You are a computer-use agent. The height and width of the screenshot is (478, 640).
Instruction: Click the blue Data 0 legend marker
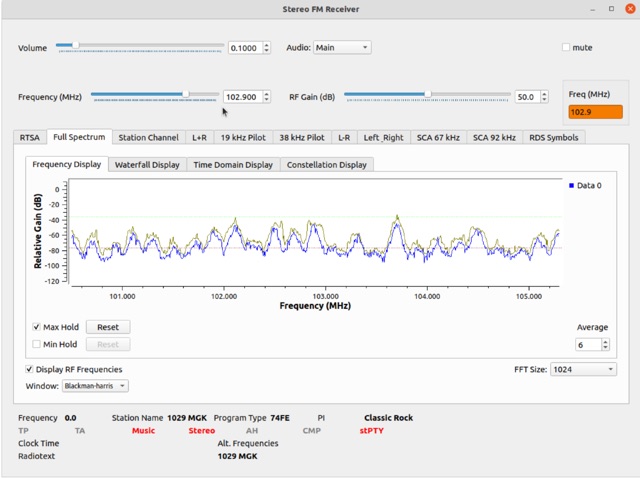point(570,185)
